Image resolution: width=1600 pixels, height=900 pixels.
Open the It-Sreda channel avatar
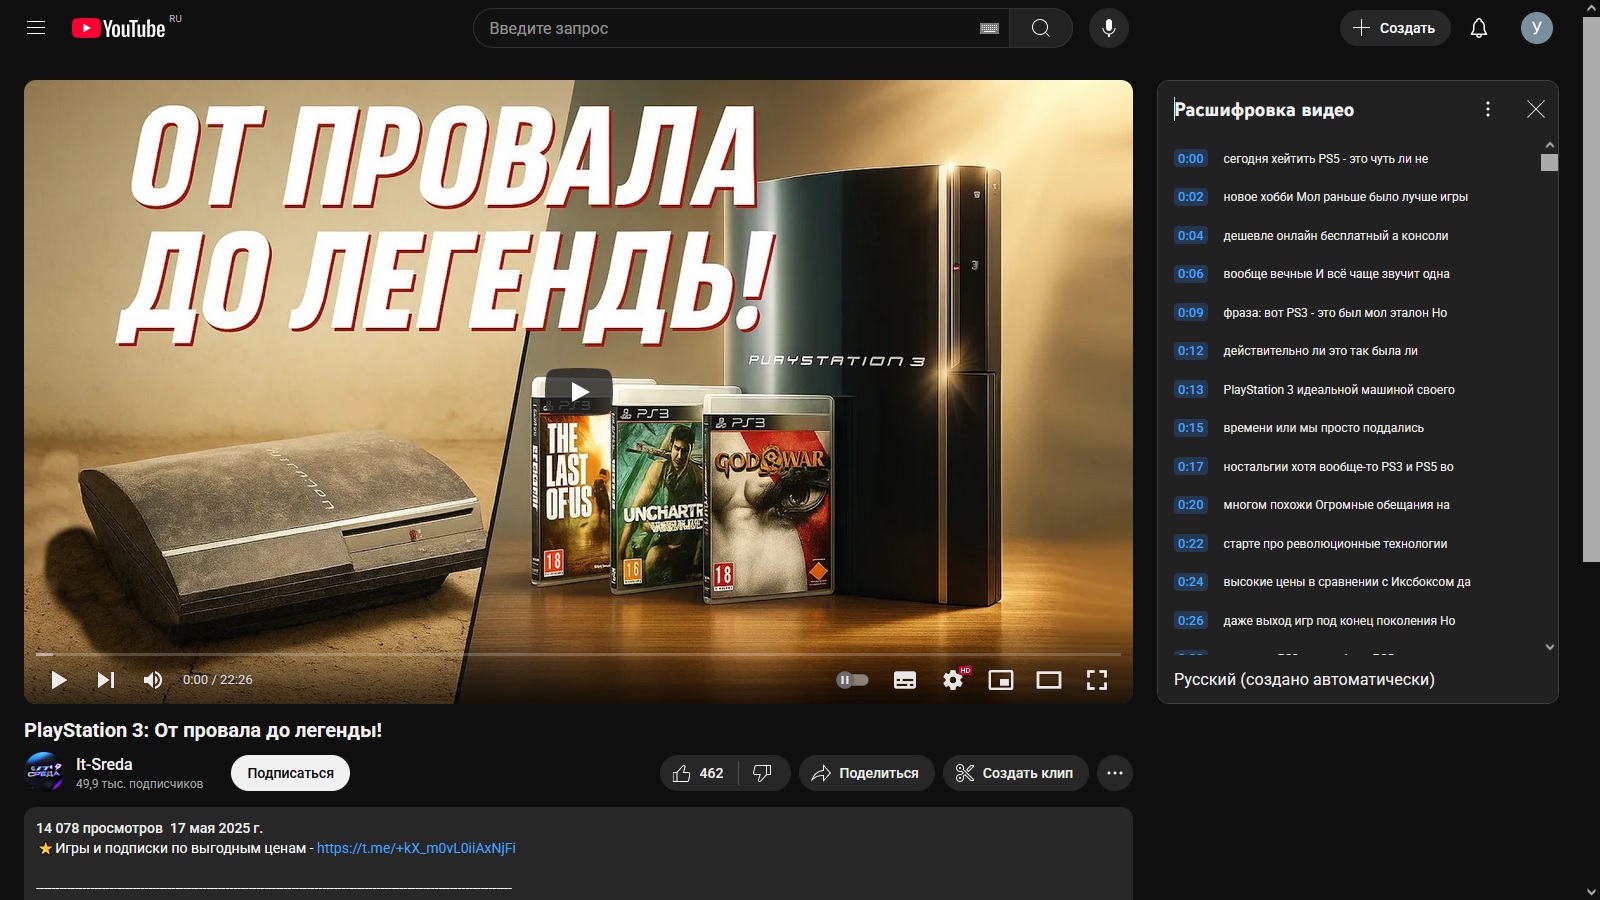click(x=44, y=772)
